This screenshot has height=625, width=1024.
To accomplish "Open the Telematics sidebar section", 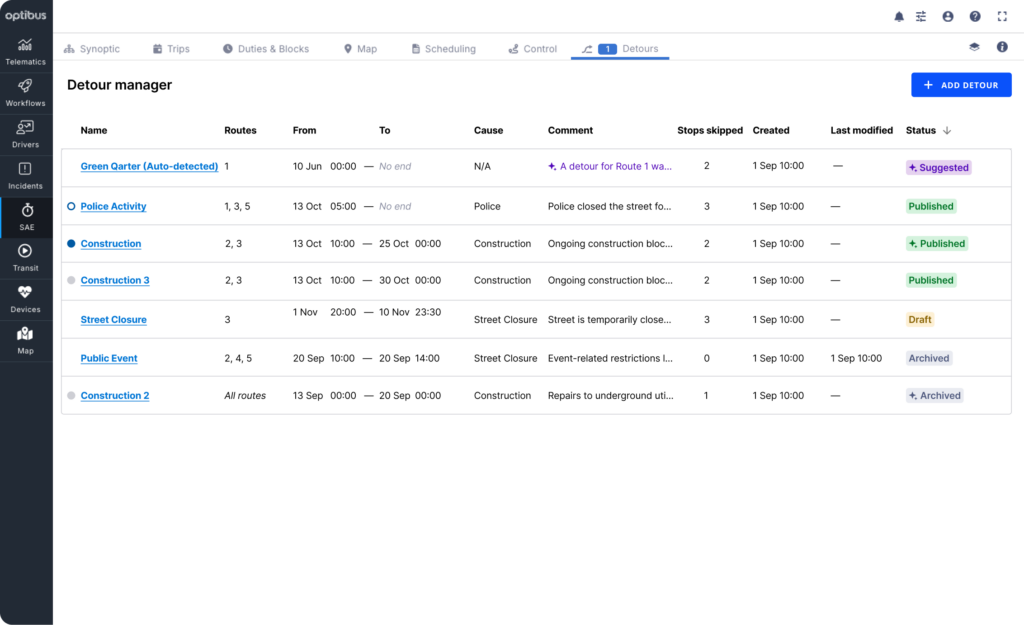I will [25, 52].
